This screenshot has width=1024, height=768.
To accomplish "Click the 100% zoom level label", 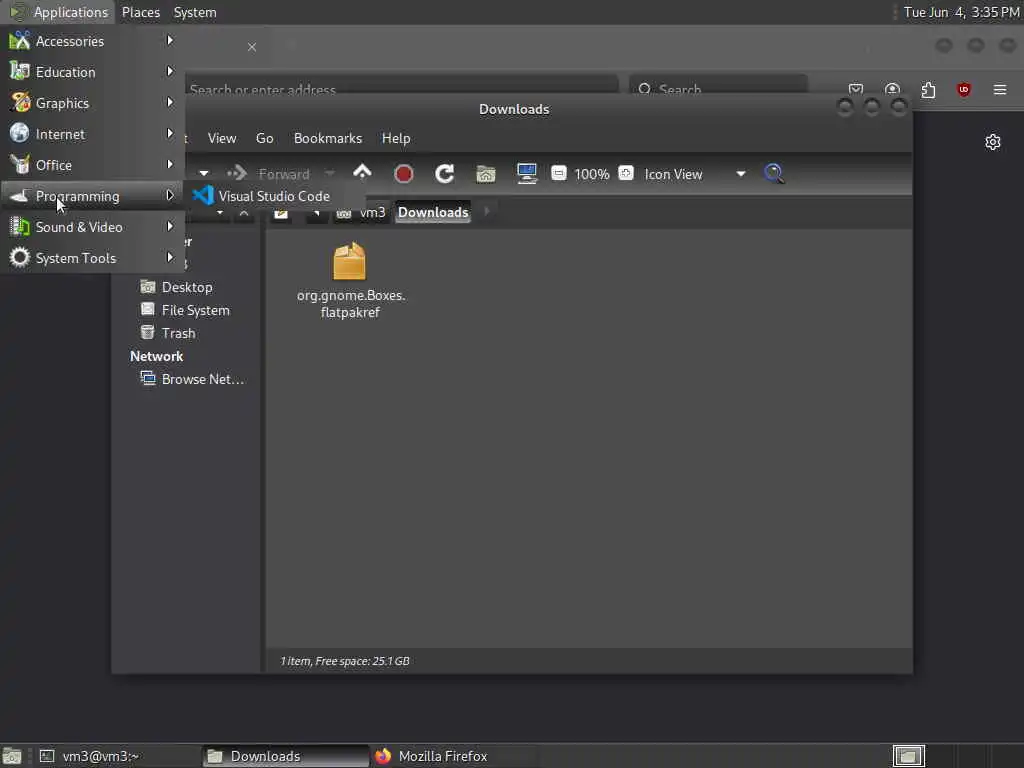I will click(x=592, y=174).
